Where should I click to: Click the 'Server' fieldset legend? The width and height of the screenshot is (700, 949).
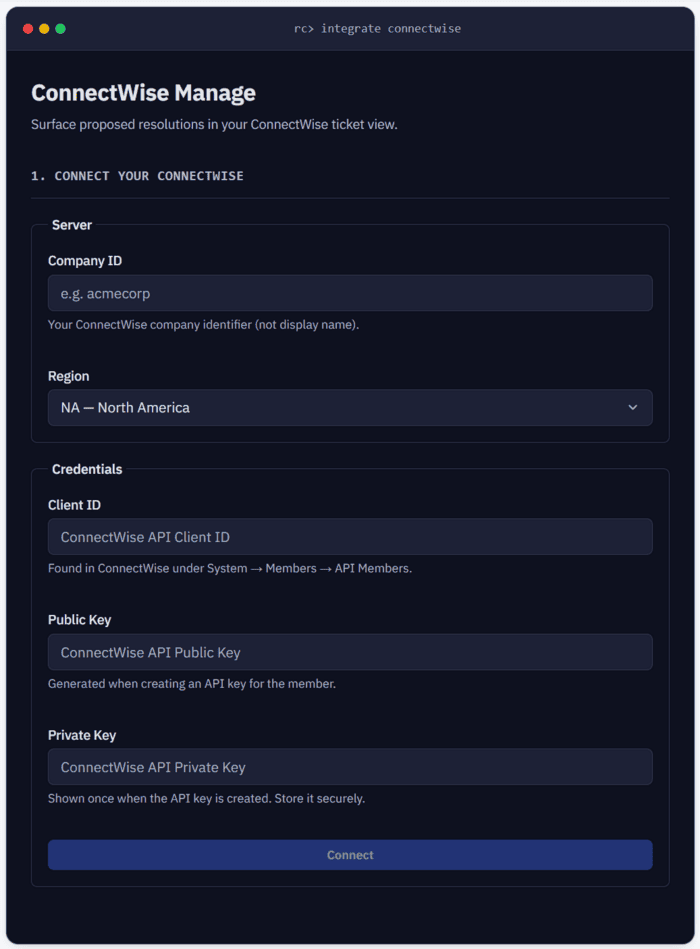[x=71, y=225]
